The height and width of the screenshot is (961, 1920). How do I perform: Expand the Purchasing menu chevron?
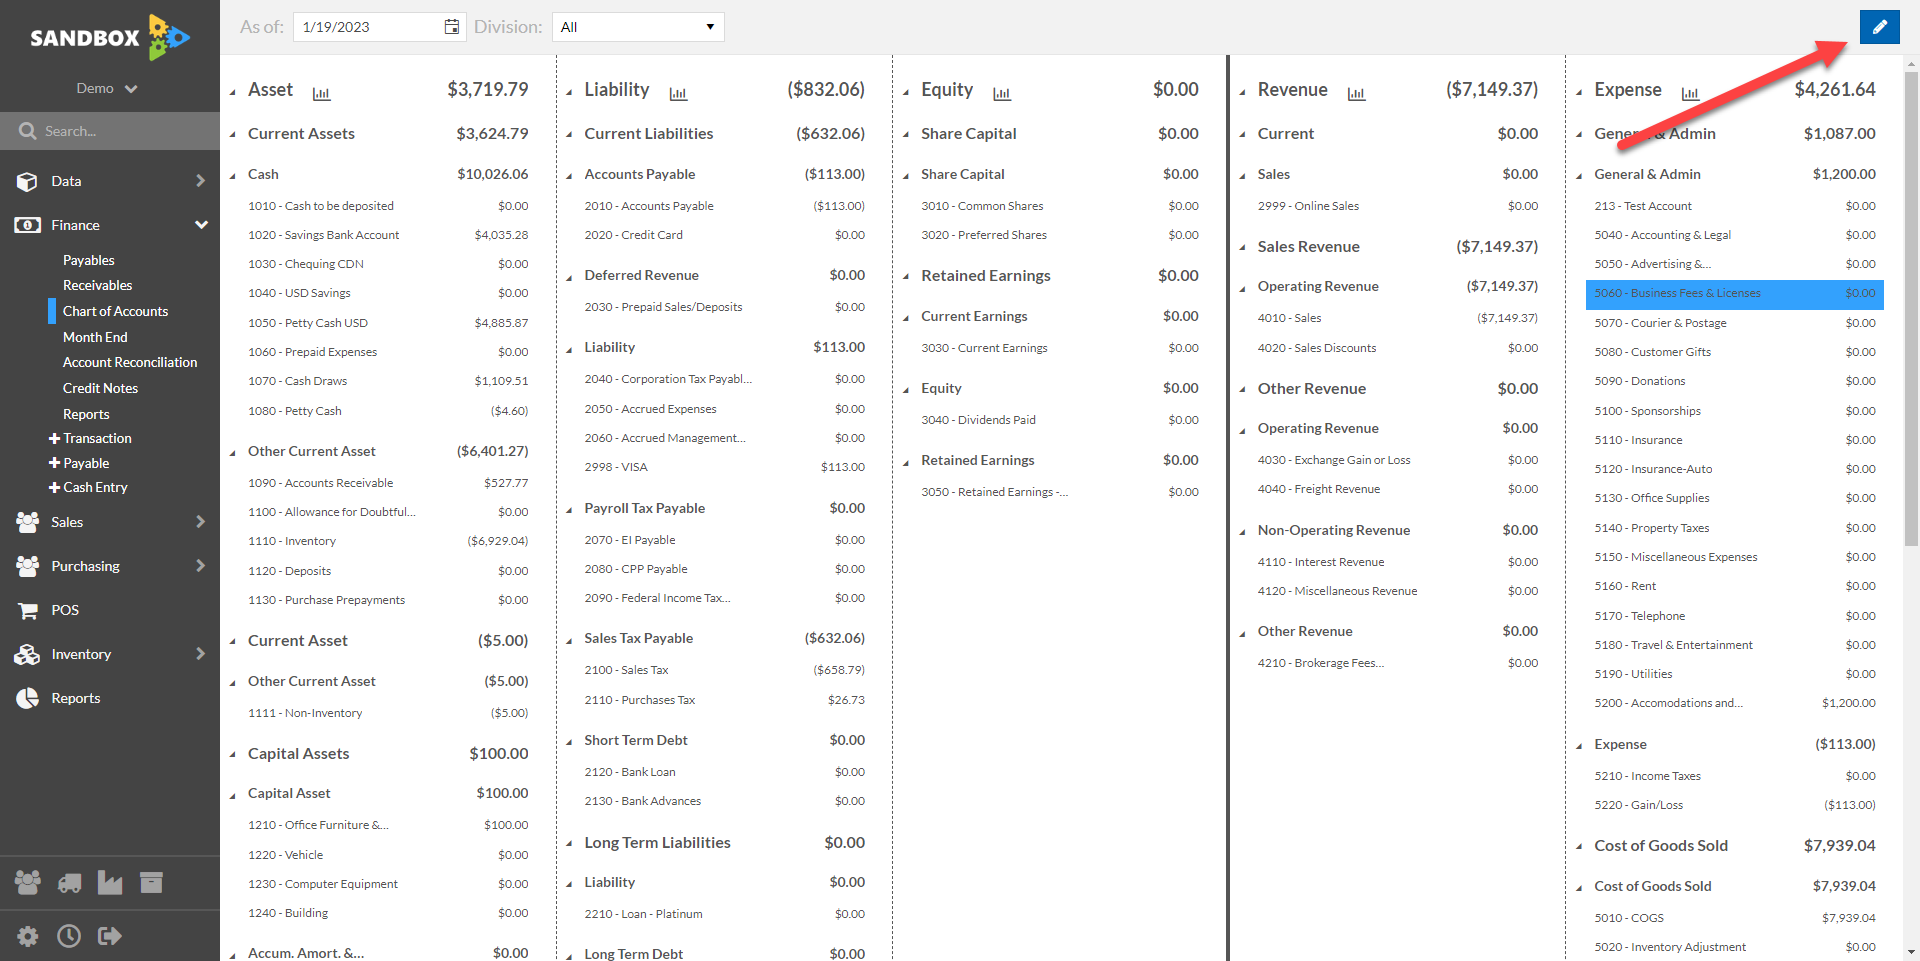pos(200,566)
